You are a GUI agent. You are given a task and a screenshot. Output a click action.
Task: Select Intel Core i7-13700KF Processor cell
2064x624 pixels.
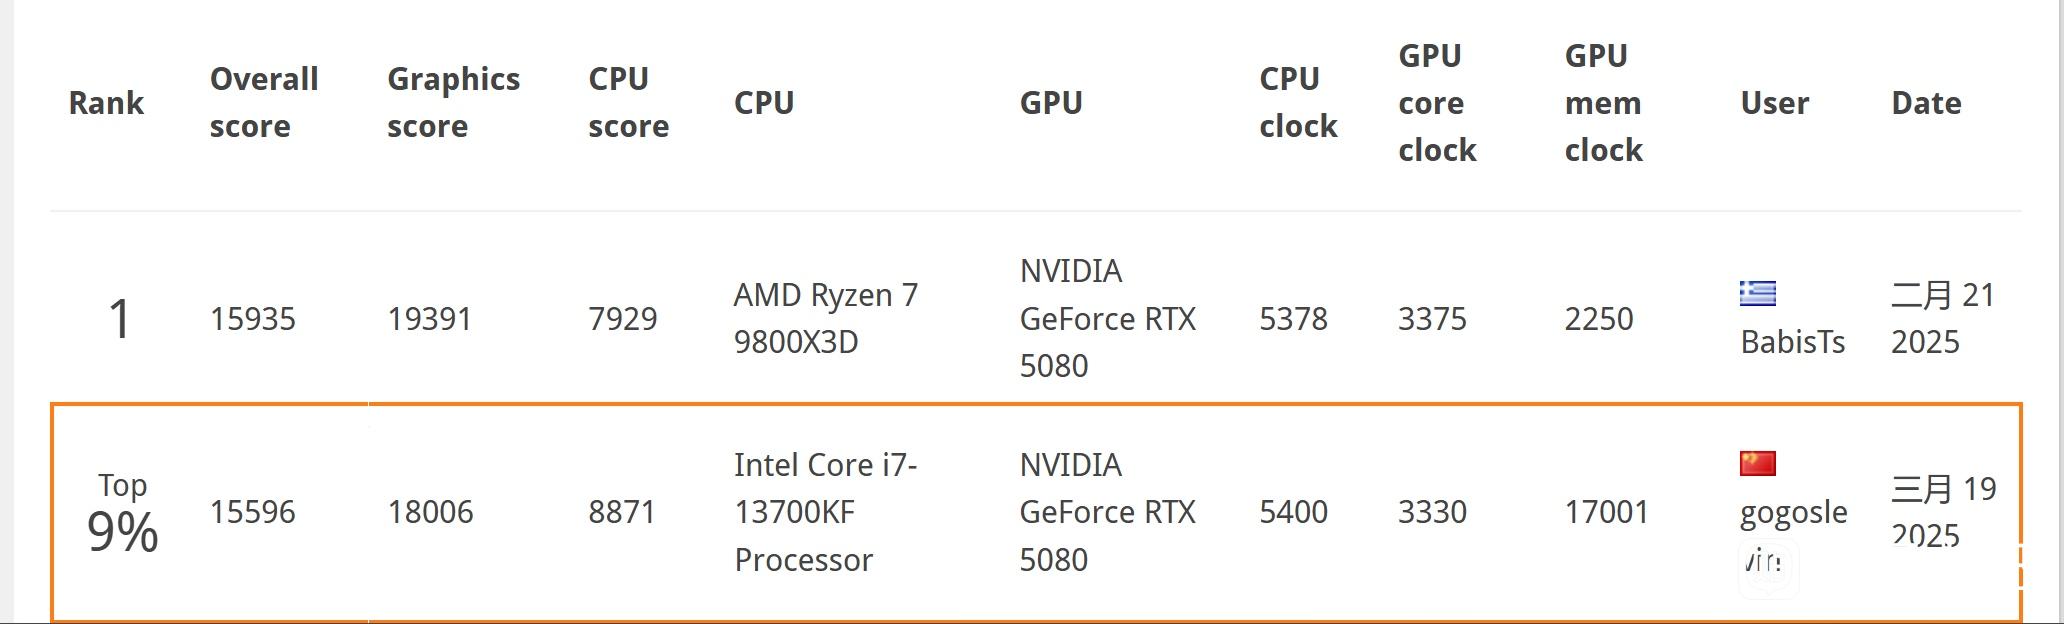click(826, 512)
